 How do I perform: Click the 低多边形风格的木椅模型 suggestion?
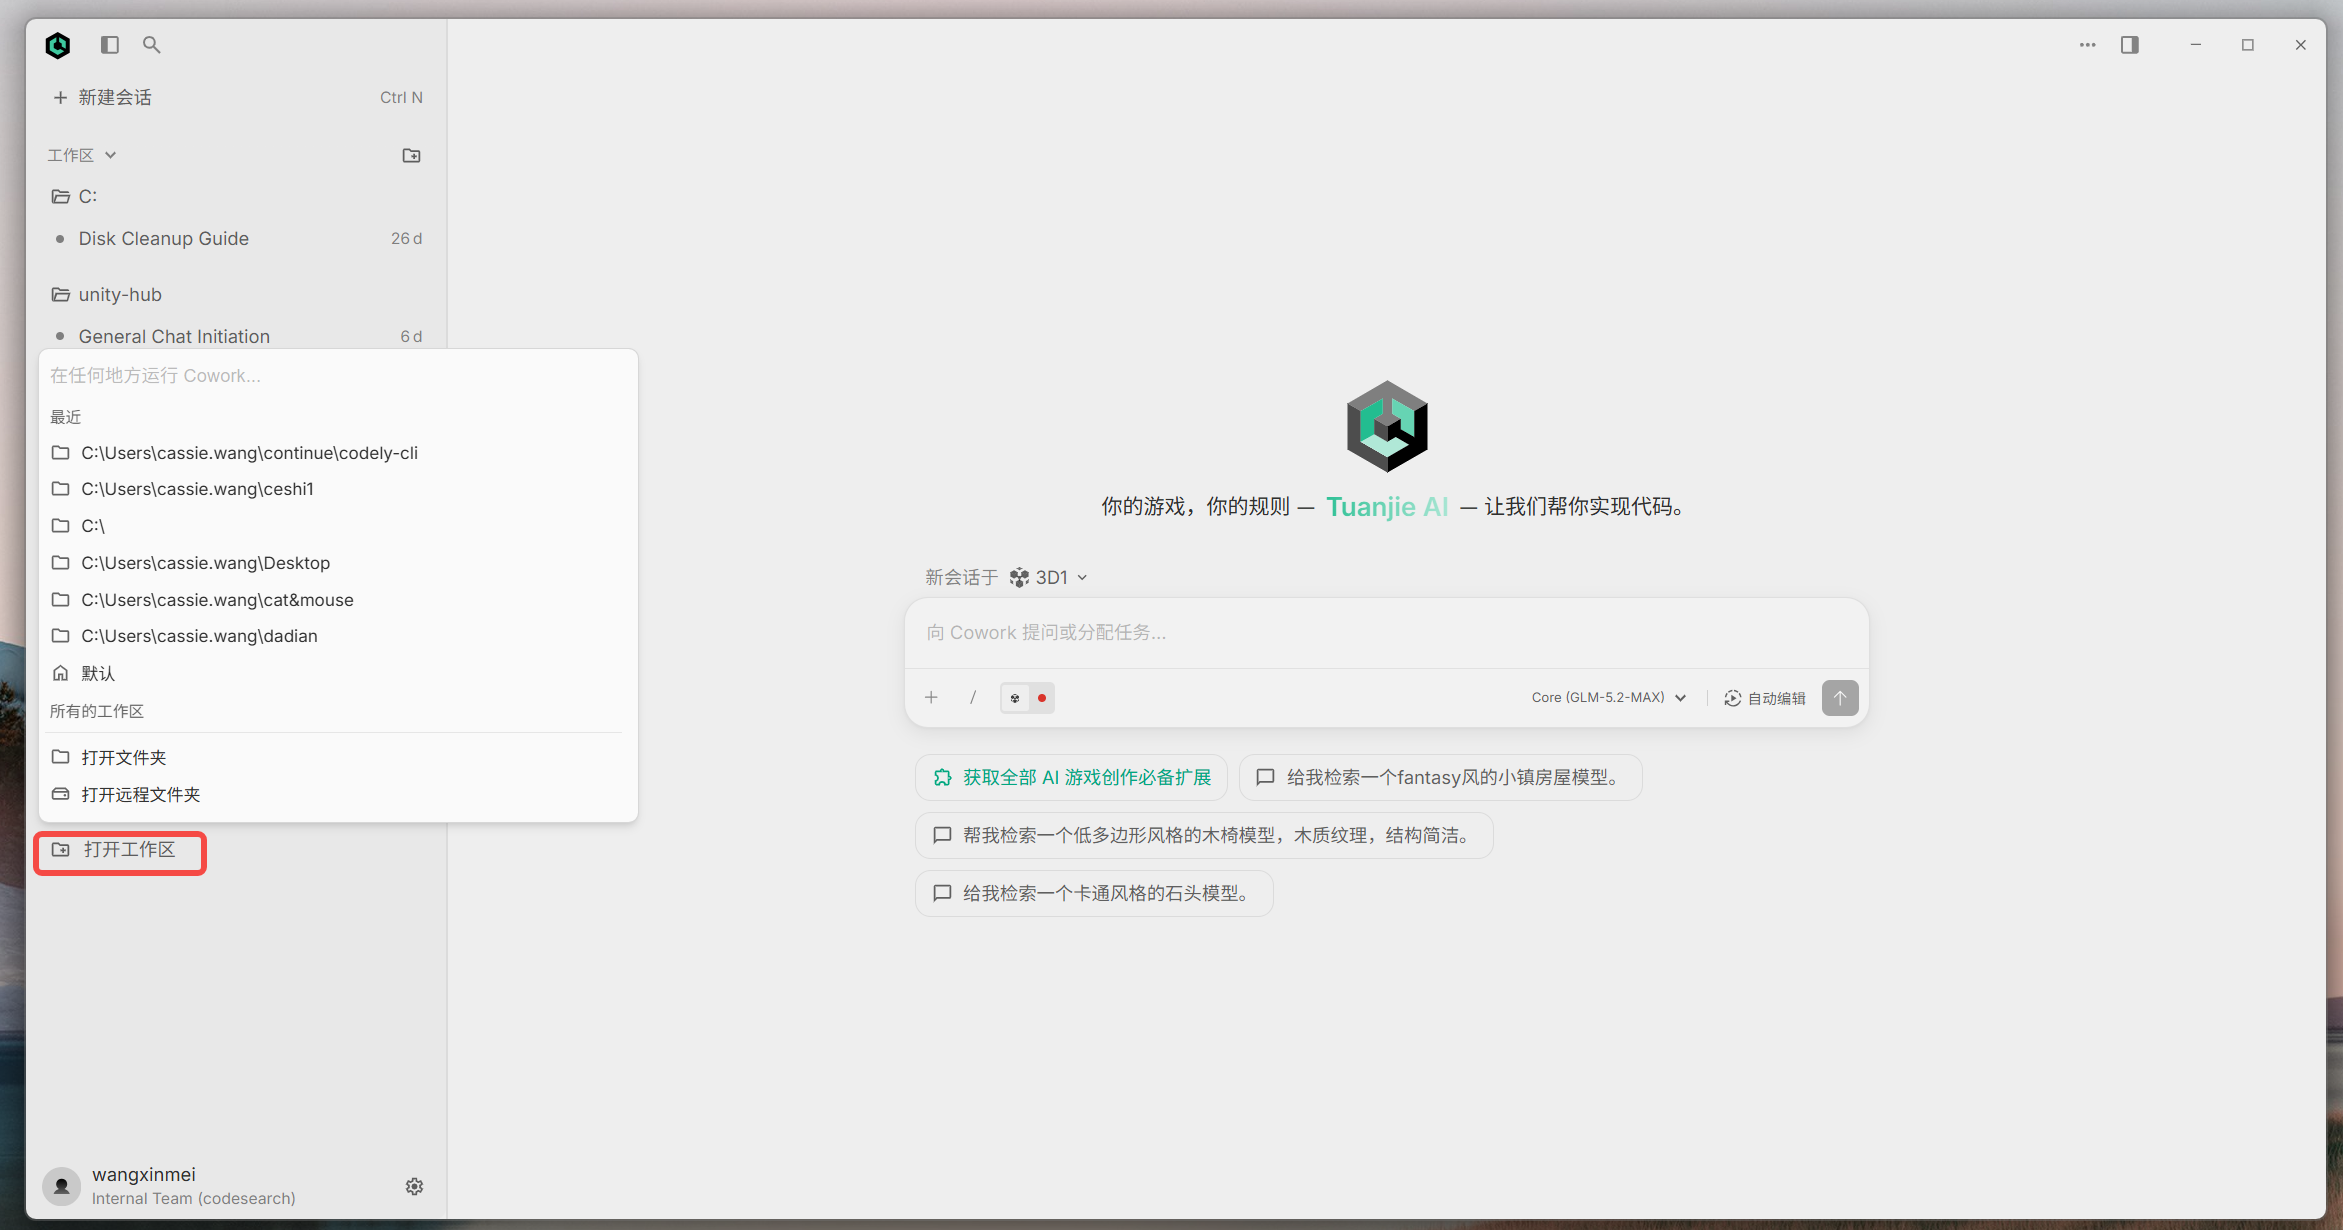1204,835
